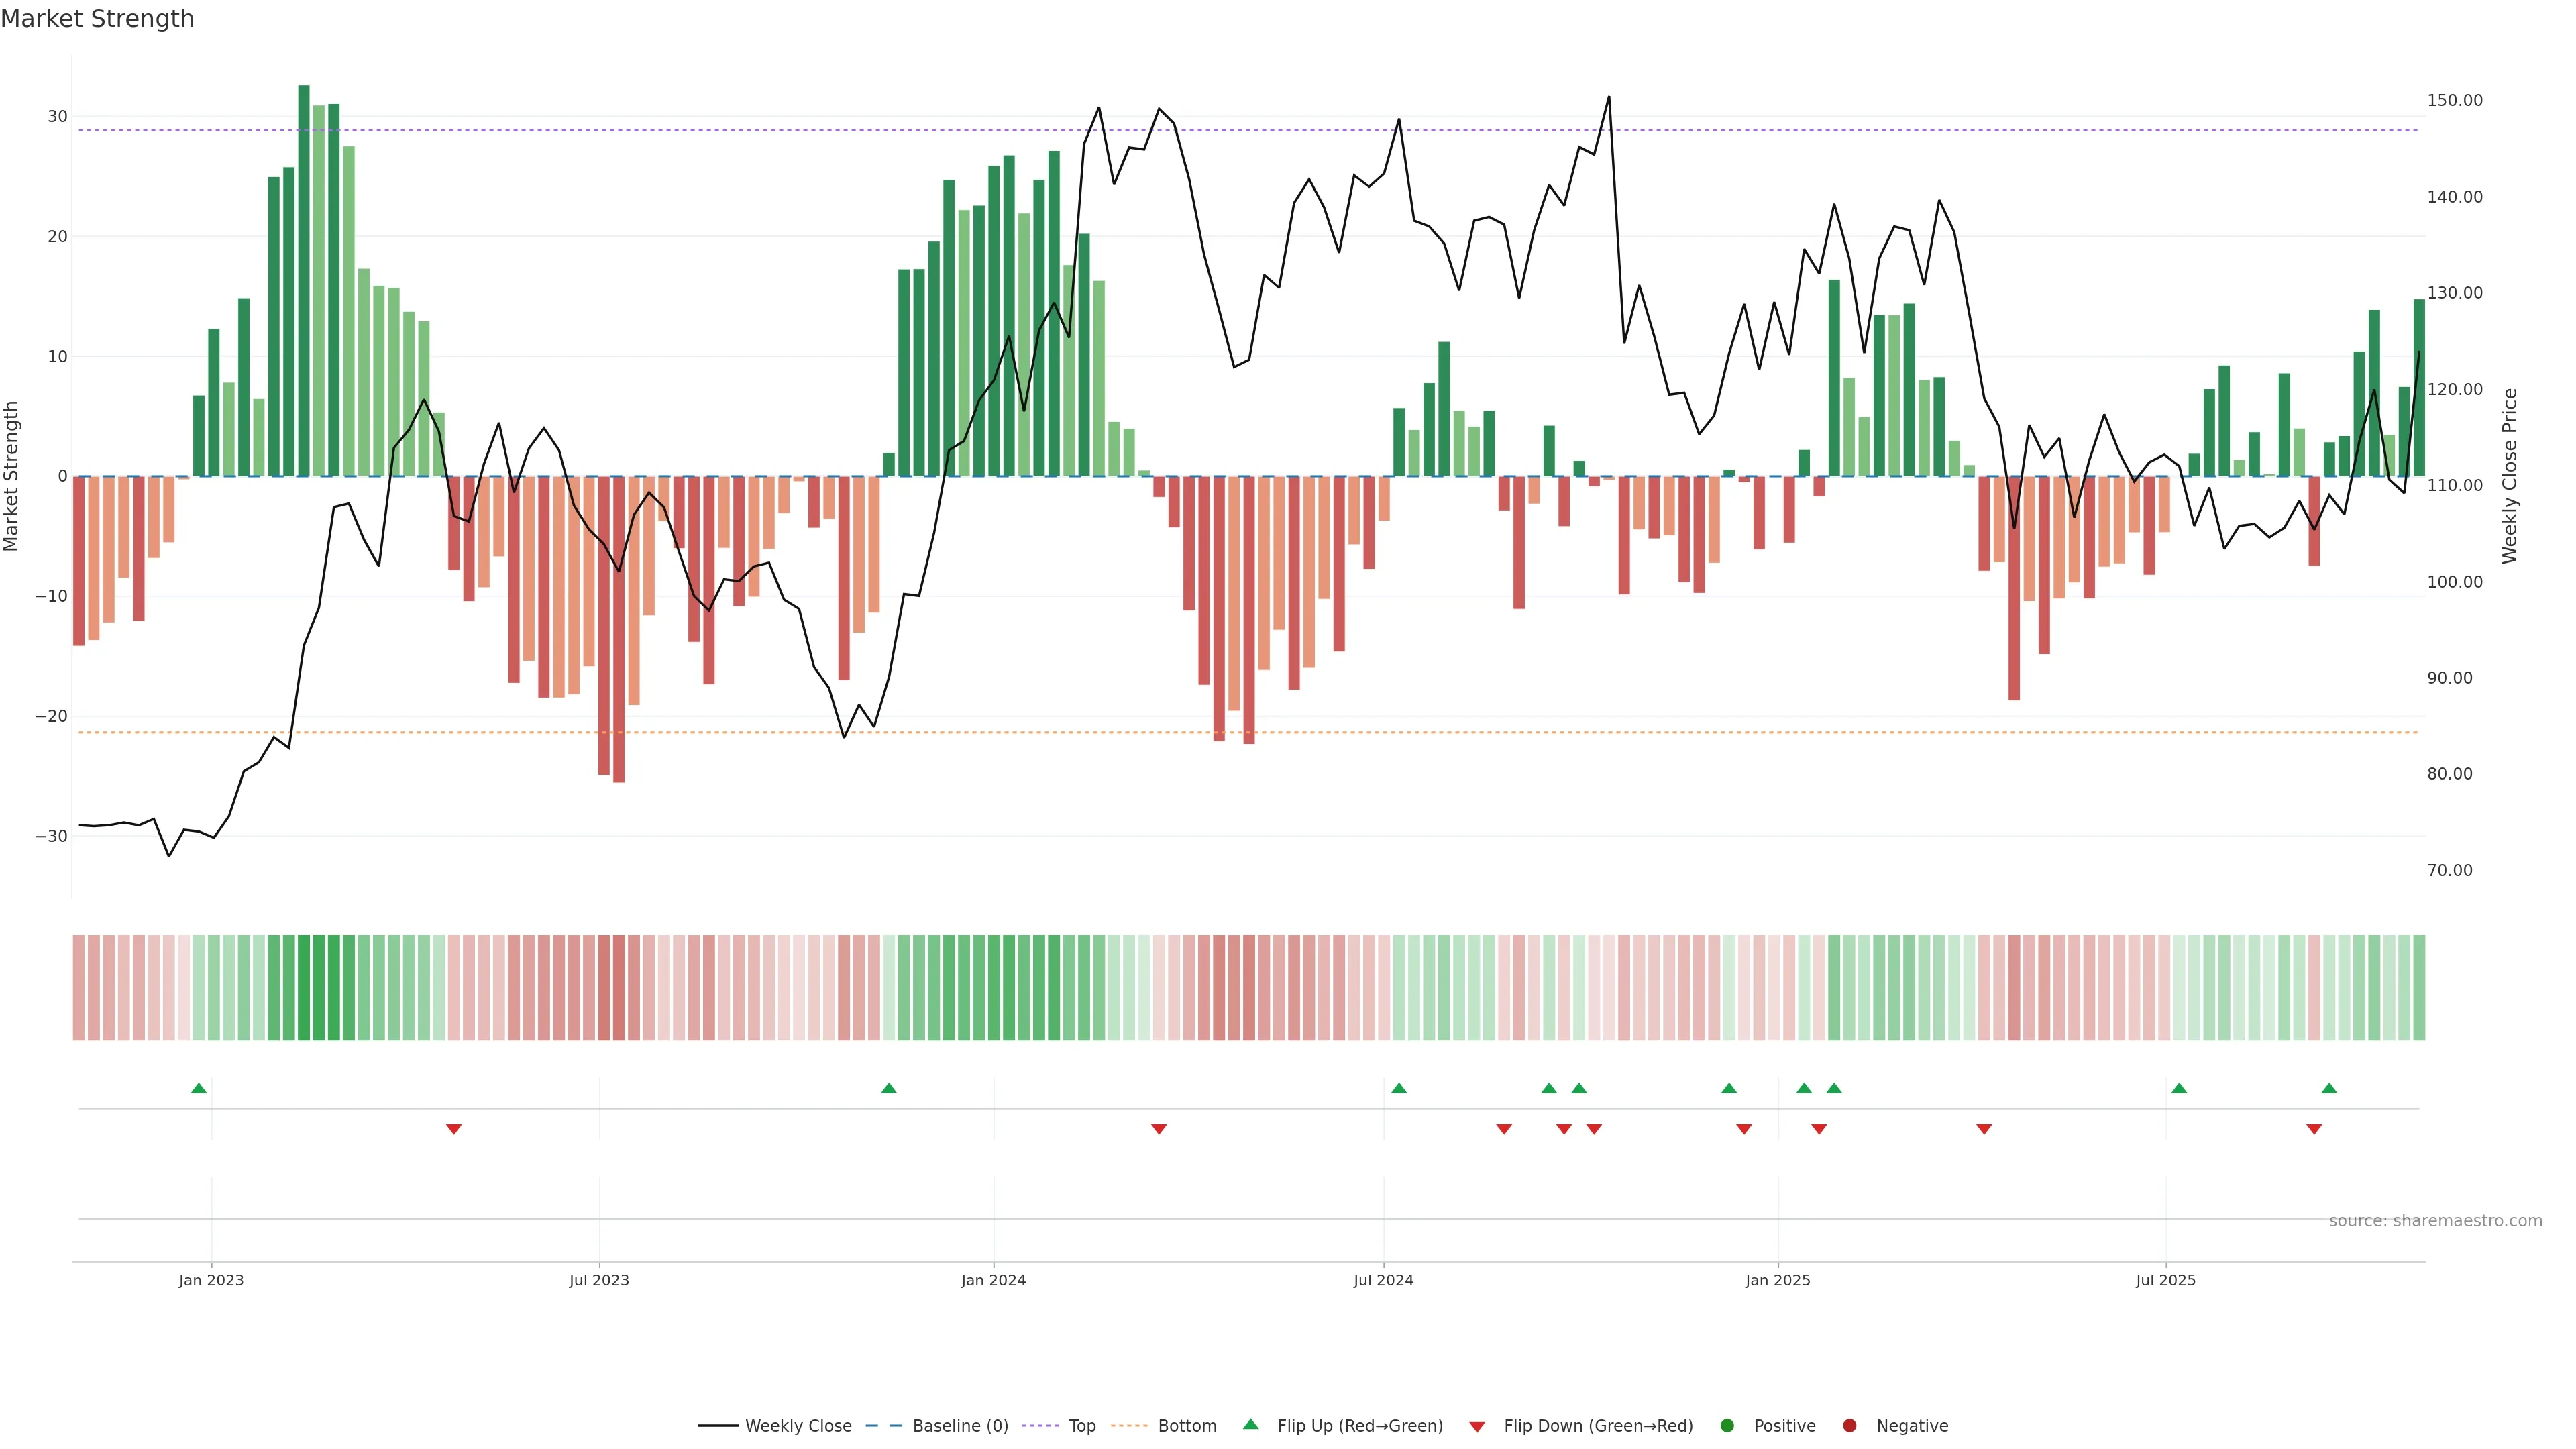
Task: Click the Weekly Close Price axis title
Action: coord(2509,476)
